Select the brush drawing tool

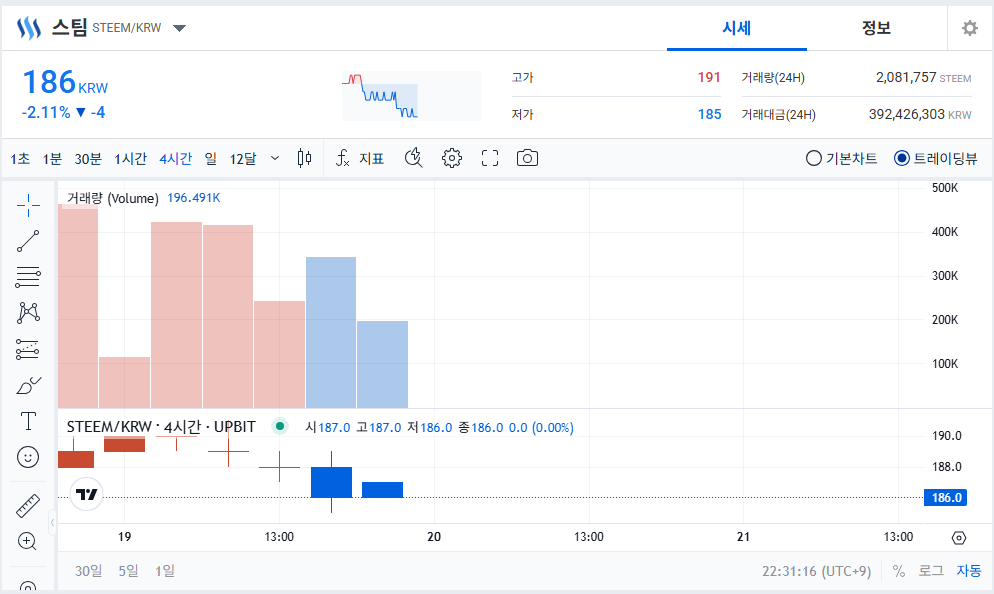pos(29,385)
